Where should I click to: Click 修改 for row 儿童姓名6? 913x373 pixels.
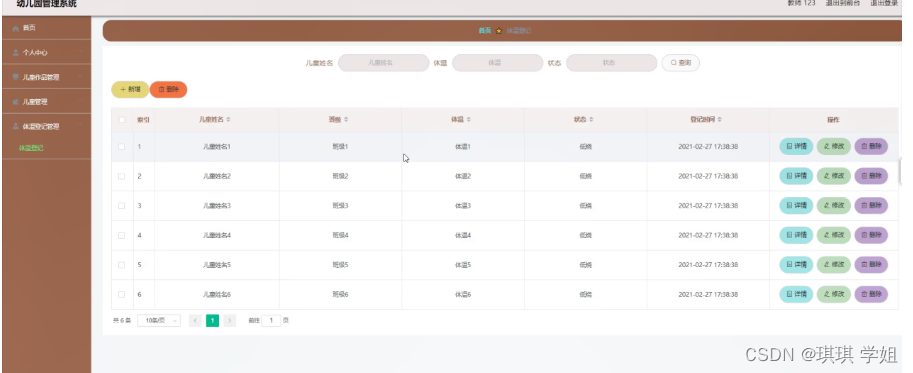coord(834,294)
